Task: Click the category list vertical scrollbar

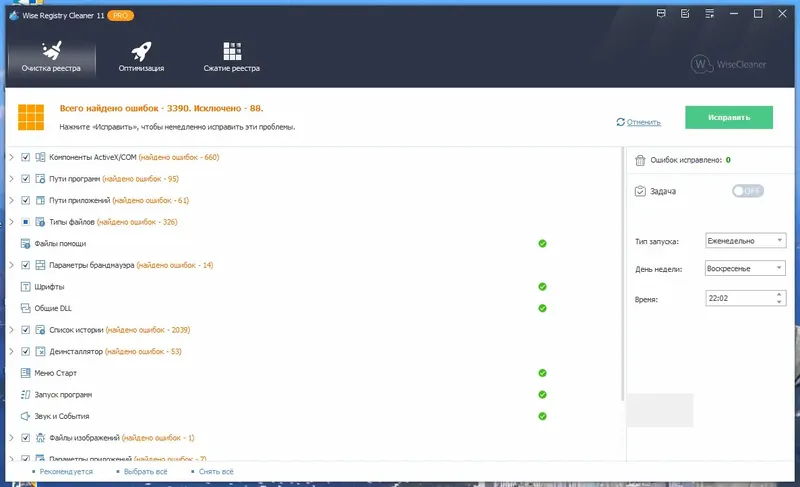Action: 622,274
